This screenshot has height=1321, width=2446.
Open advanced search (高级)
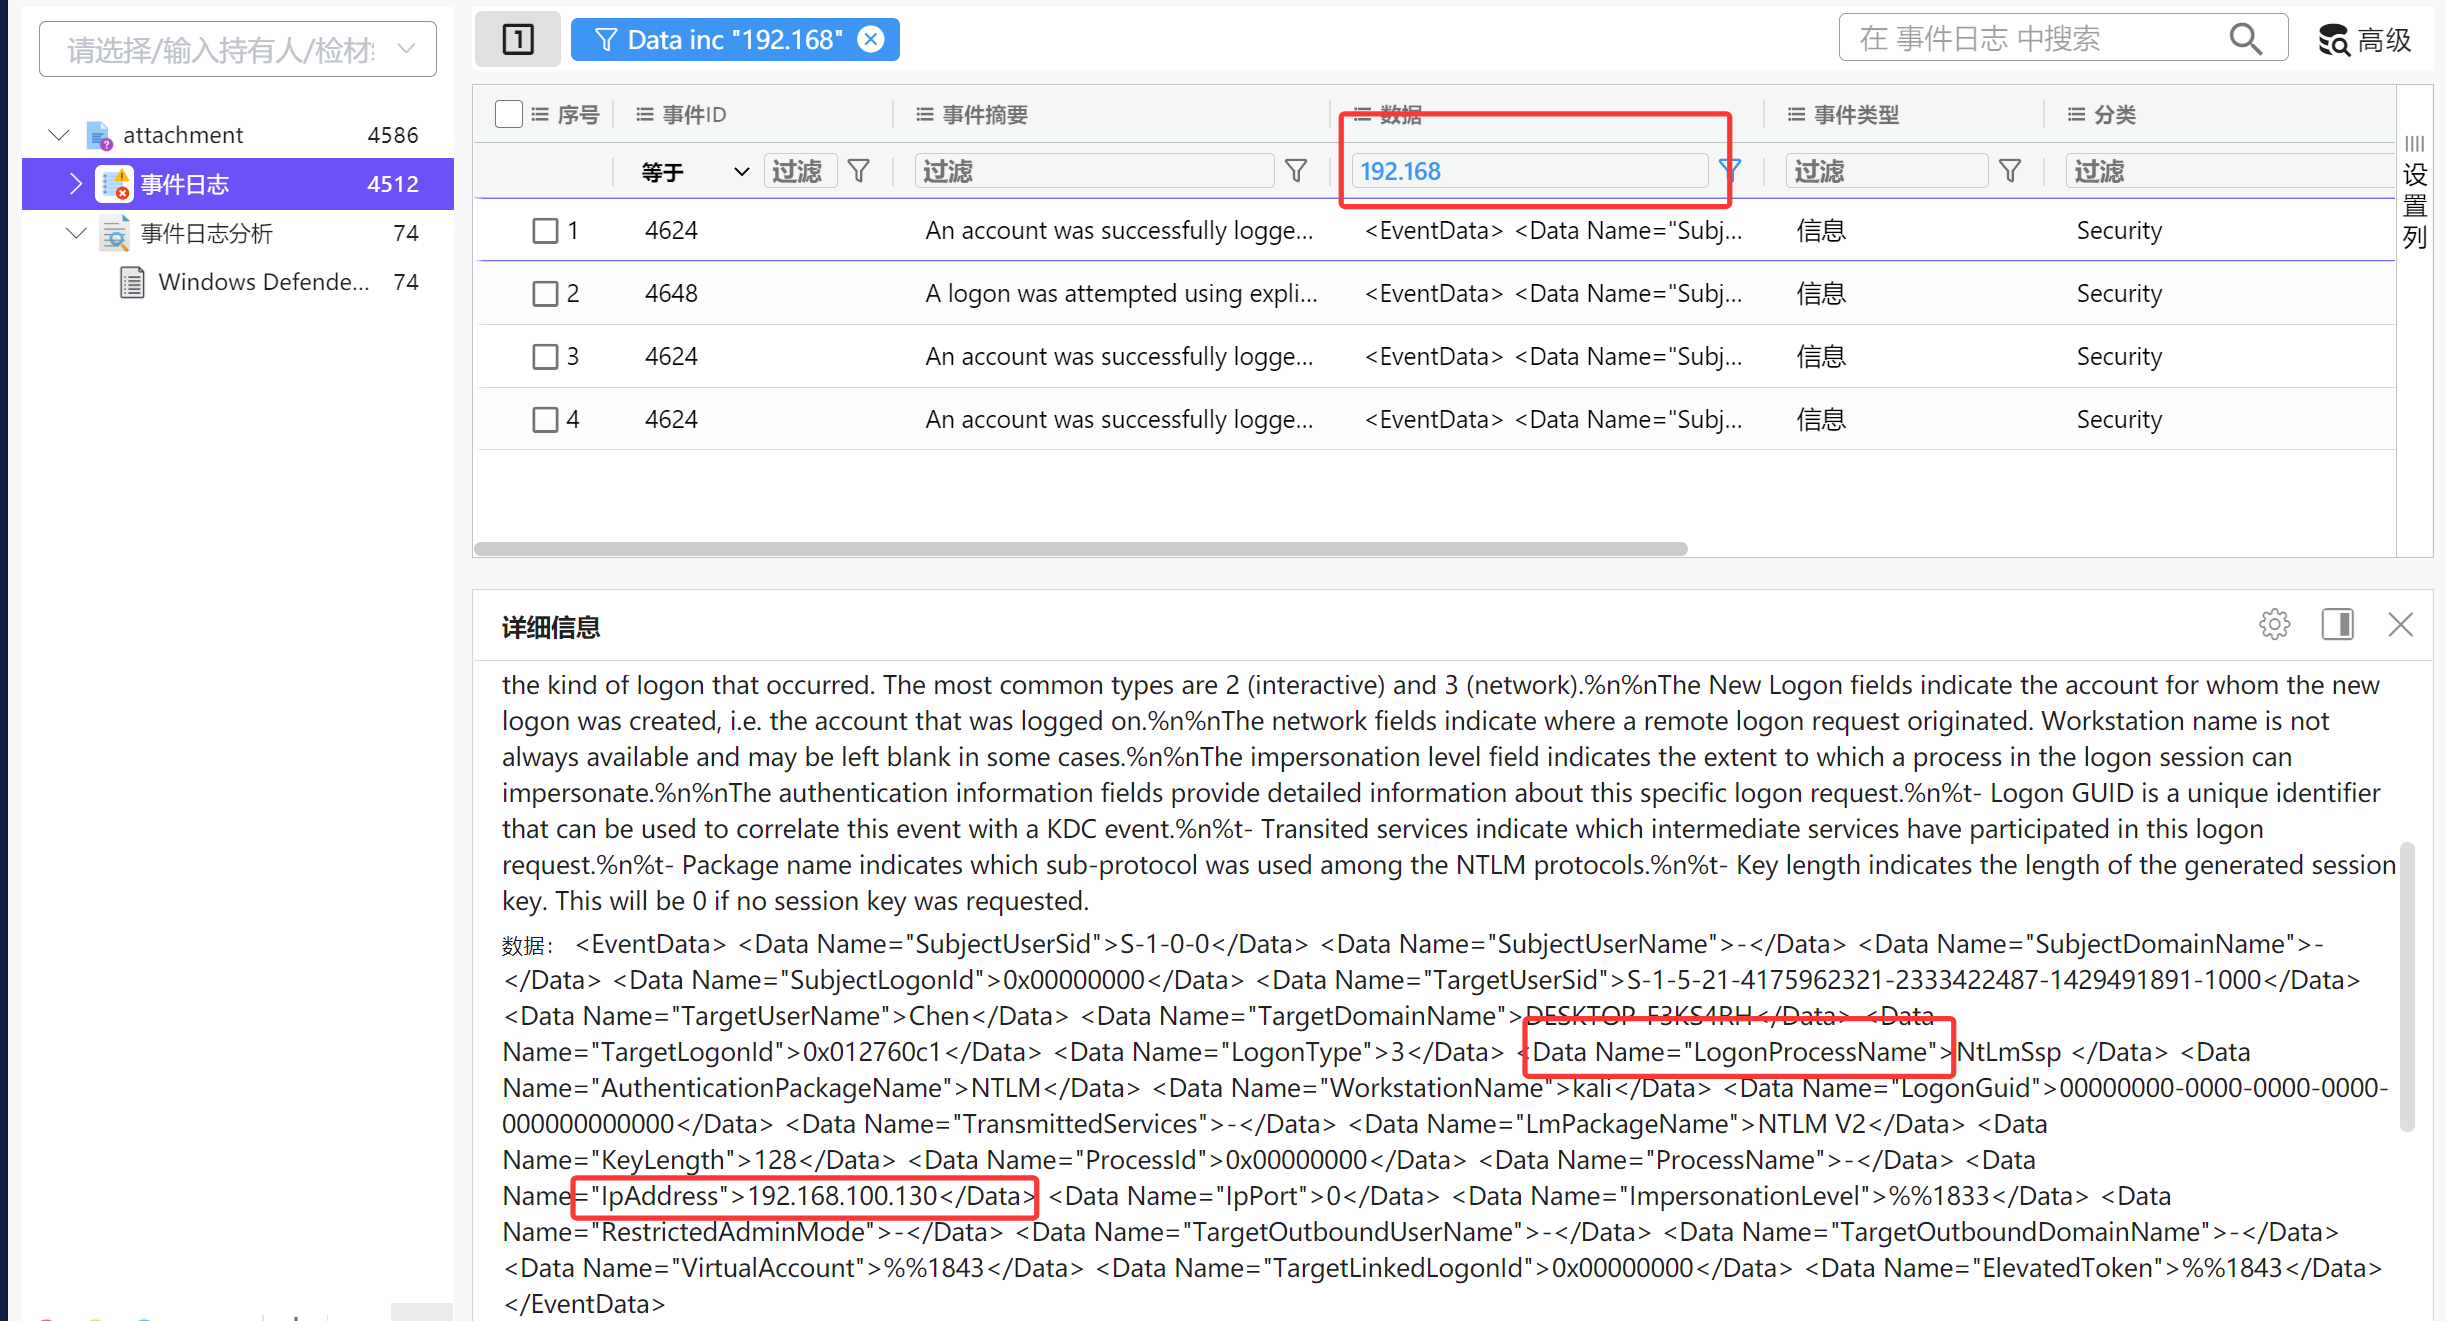pyautogui.click(x=2365, y=40)
